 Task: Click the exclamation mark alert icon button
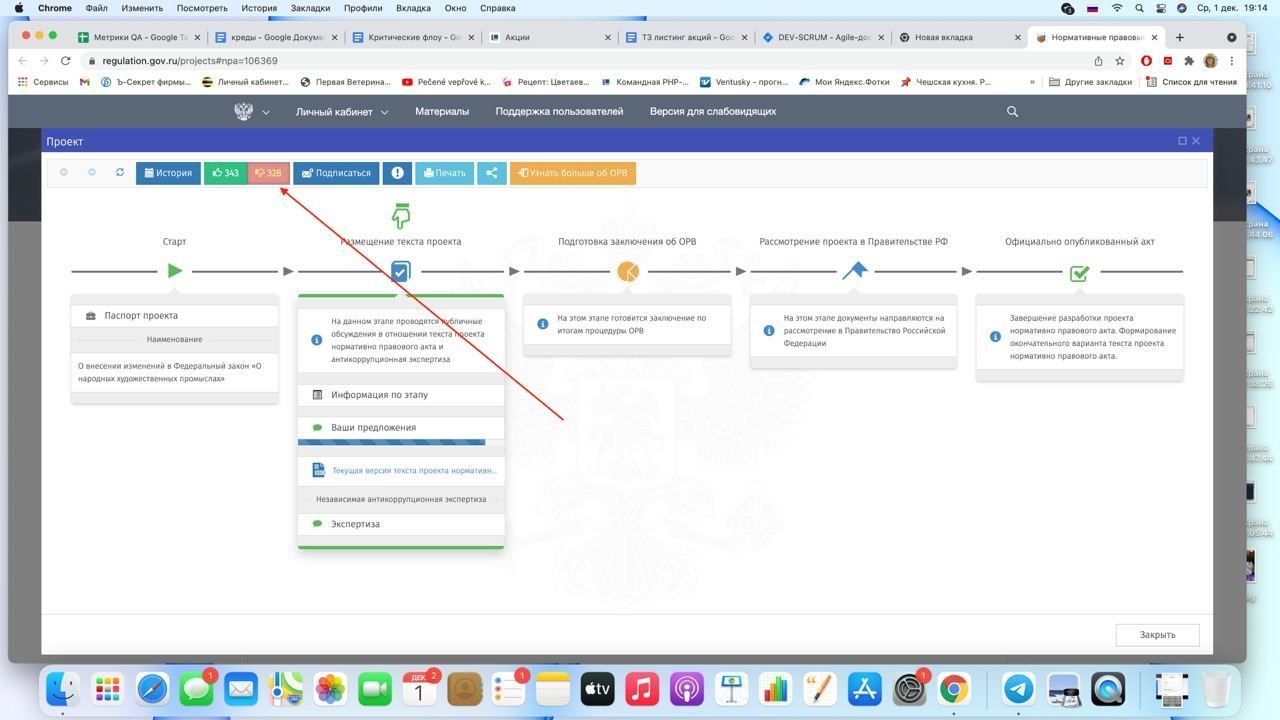click(397, 173)
